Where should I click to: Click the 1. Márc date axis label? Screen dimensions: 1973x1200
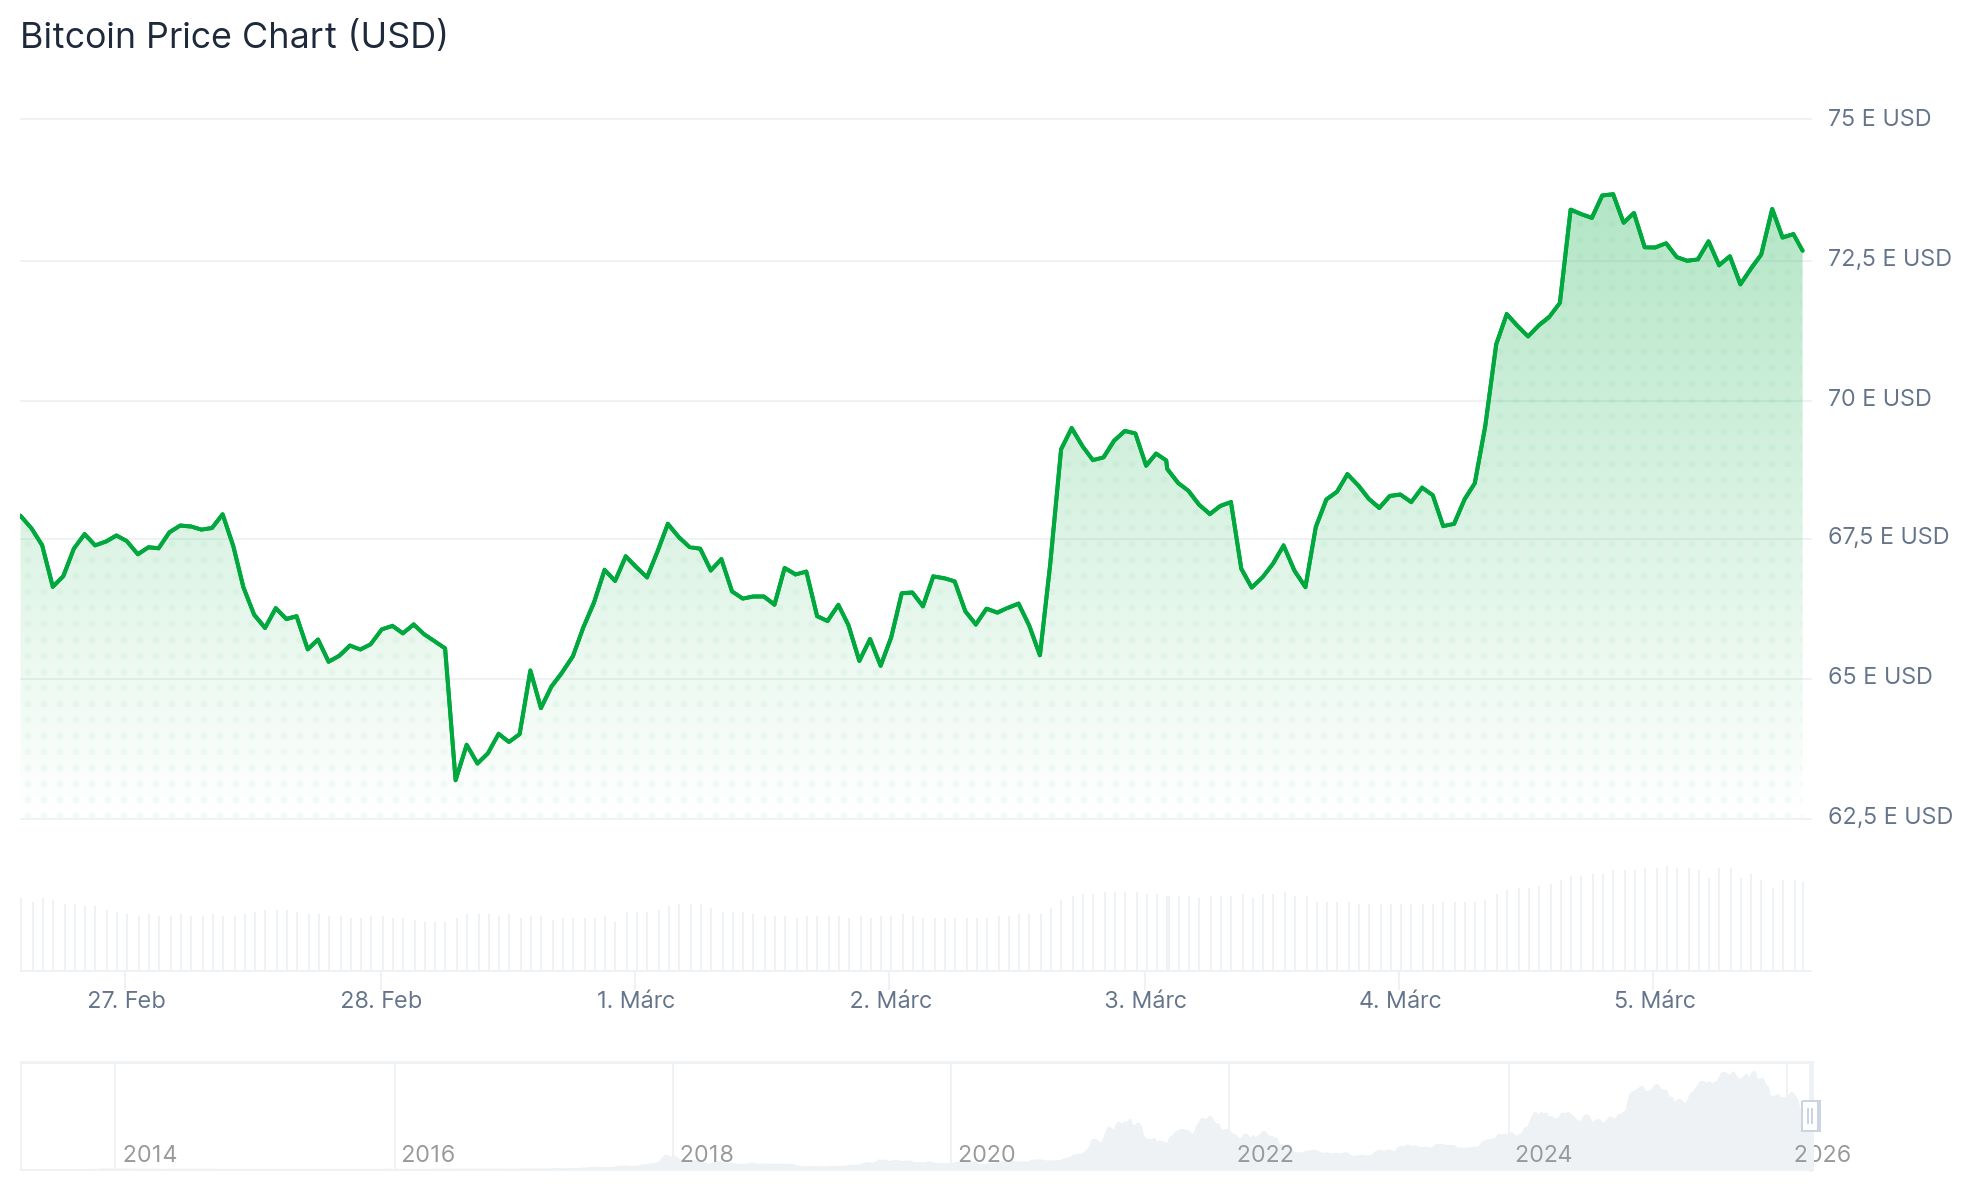click(x=635, y=1000)
